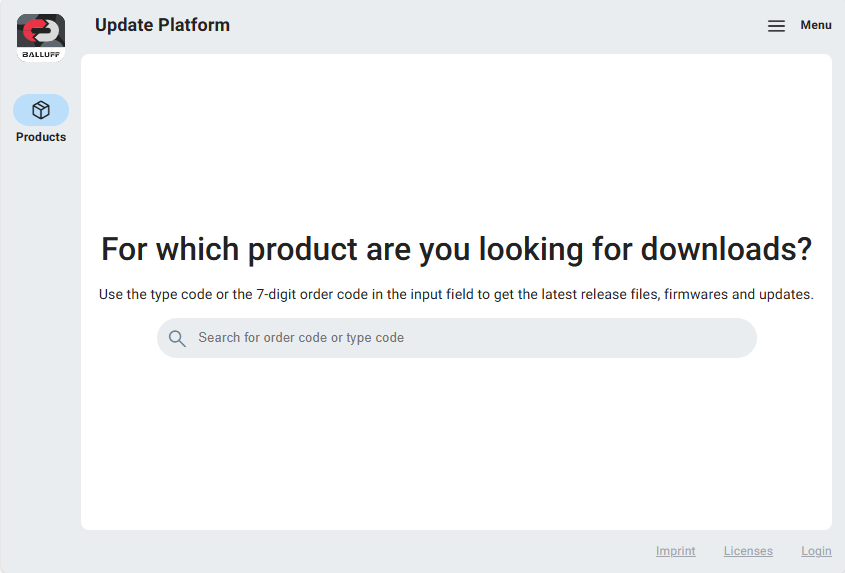Select the Products sidebar label
The width and height of the screenshot is (845, 573).
(41, 137)
